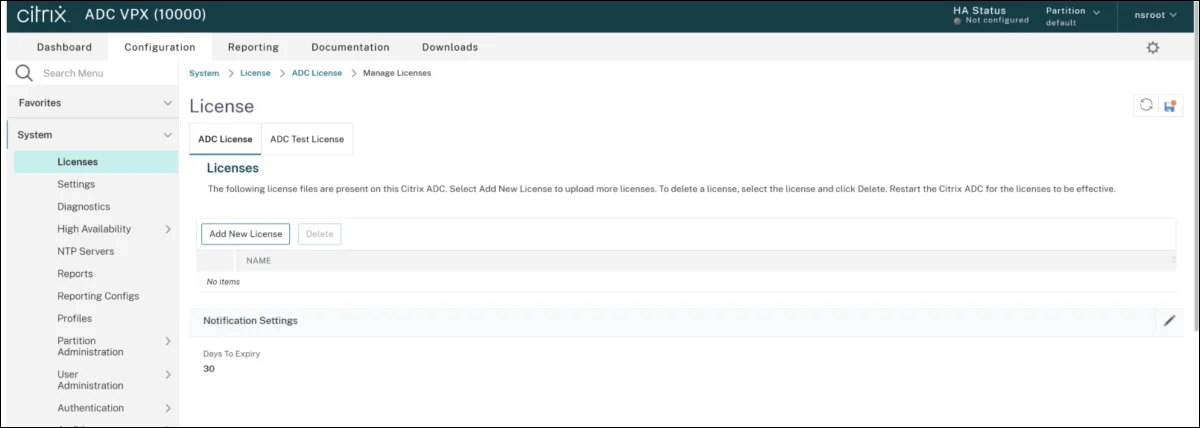Expand Partition Administration submenu

pos(168,341)
